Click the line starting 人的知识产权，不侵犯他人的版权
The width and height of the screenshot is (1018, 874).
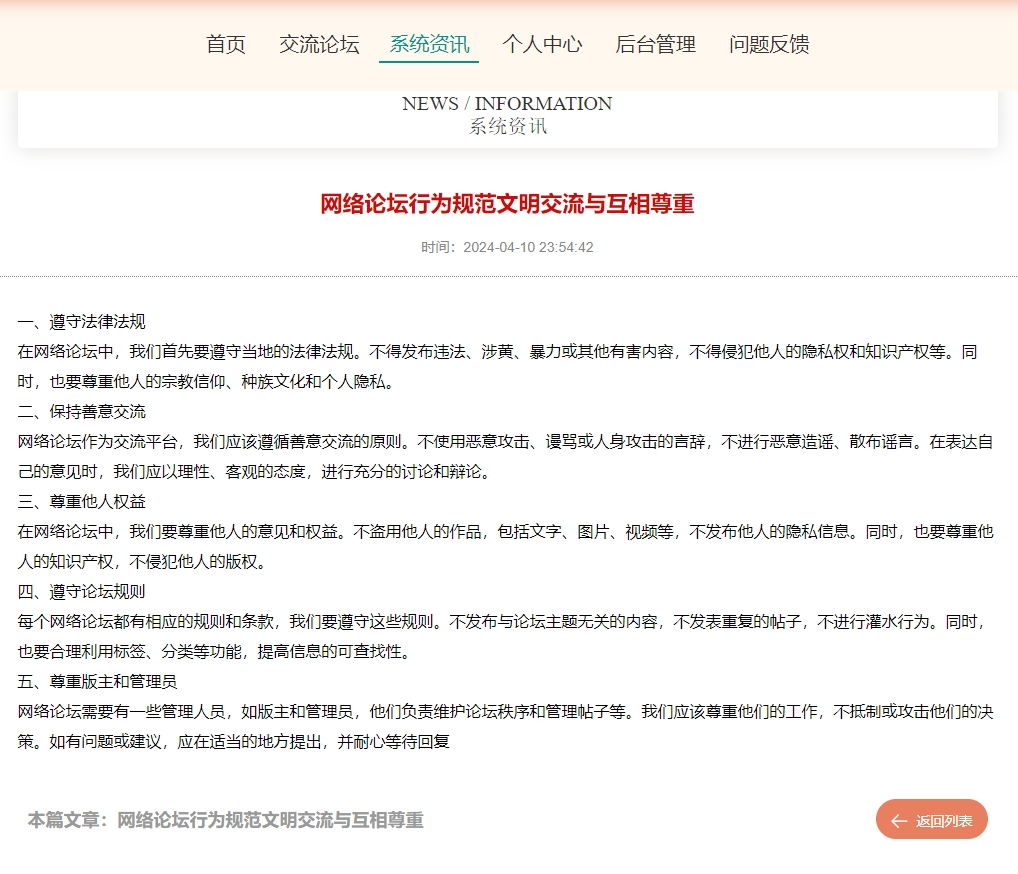coord(142,562)
